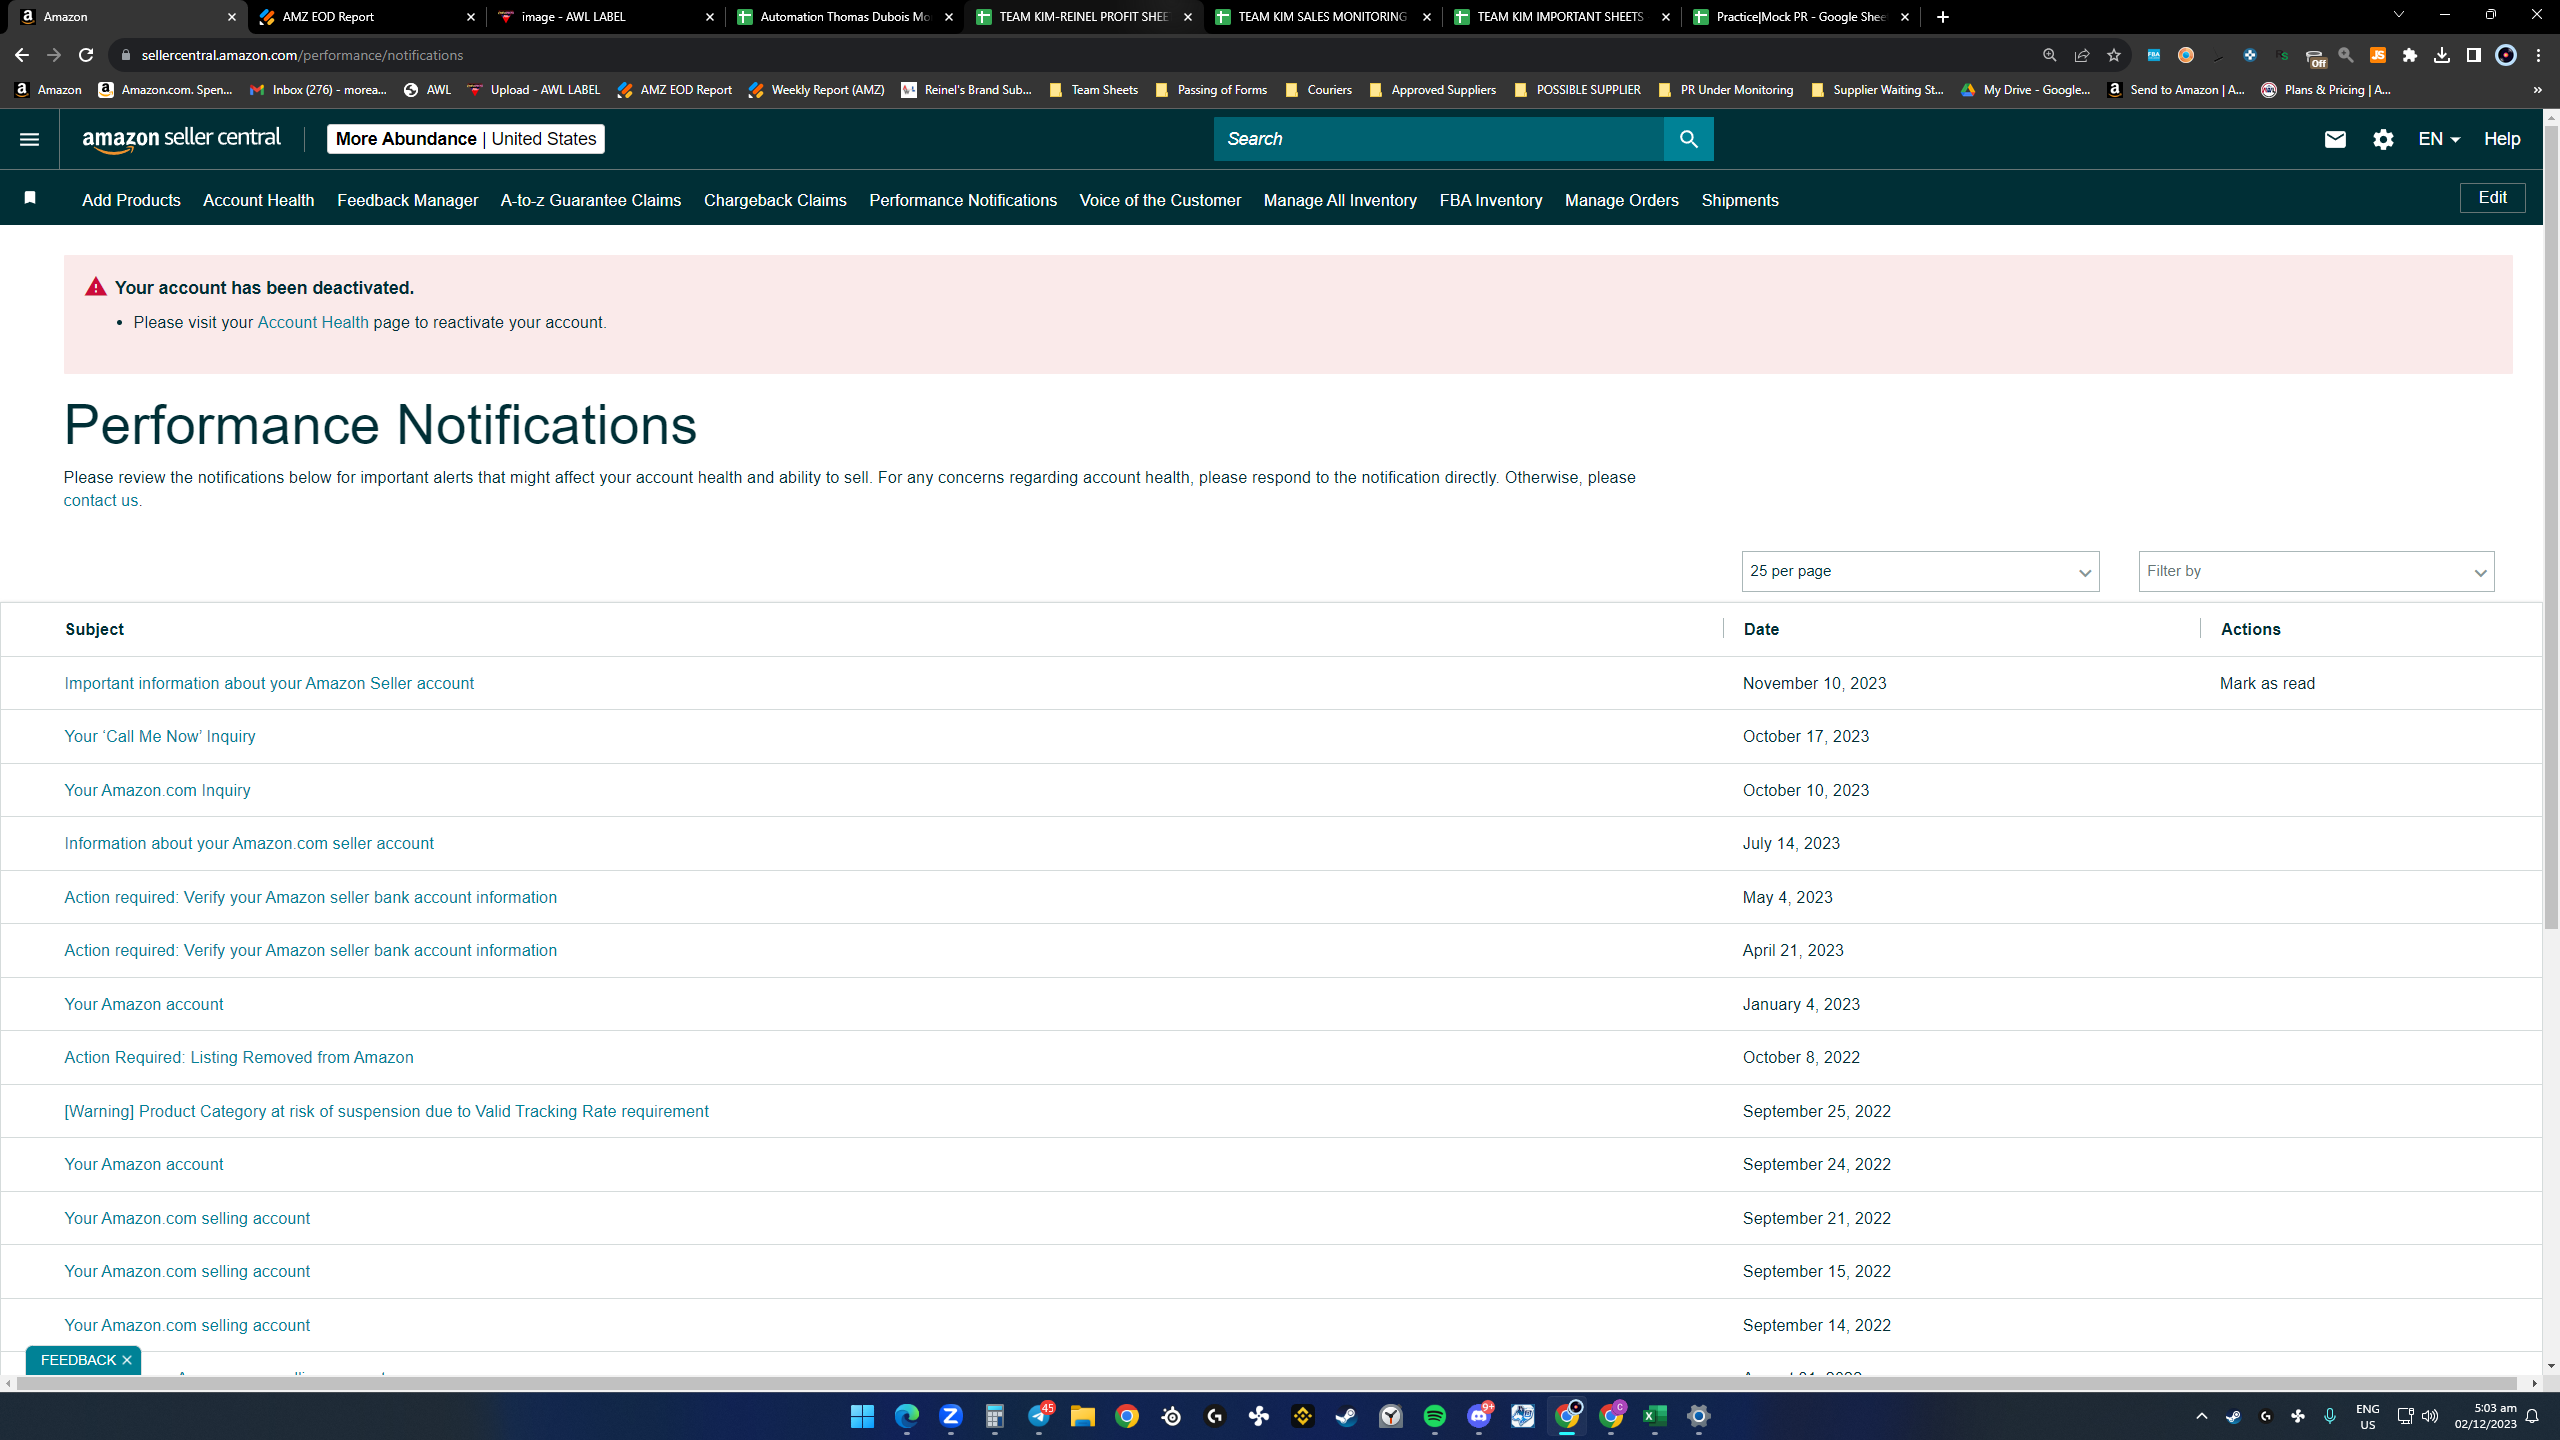
Task: Open Feedback Manager in the navigation bar
Action: point(407,200)
